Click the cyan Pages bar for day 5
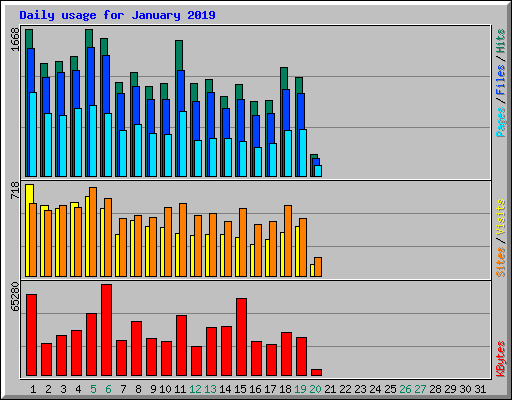Viewport: 512px width, 400px height. (93, 141)
